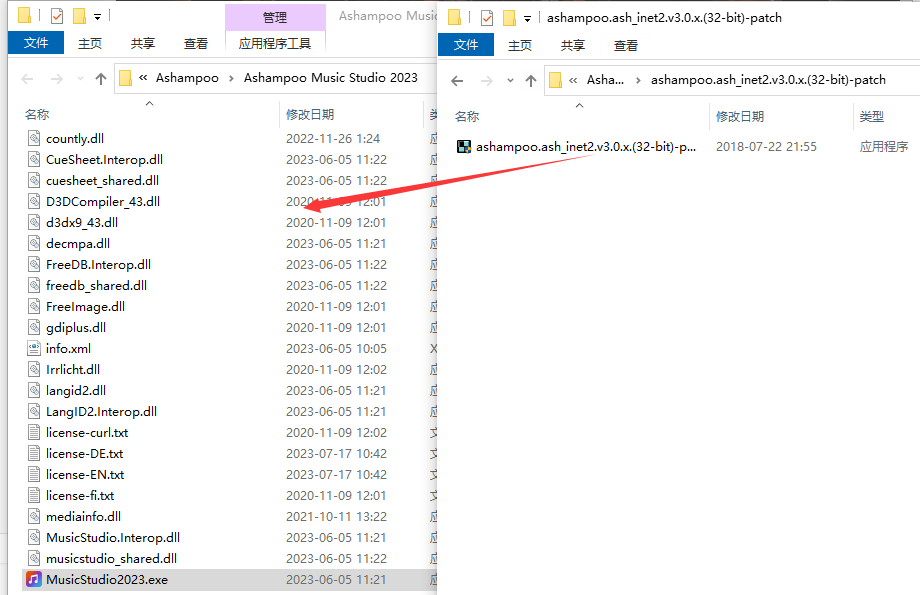Switch to 查看 tab in patch window
This screenshot has height=595, width=920.
click(625, 45)
